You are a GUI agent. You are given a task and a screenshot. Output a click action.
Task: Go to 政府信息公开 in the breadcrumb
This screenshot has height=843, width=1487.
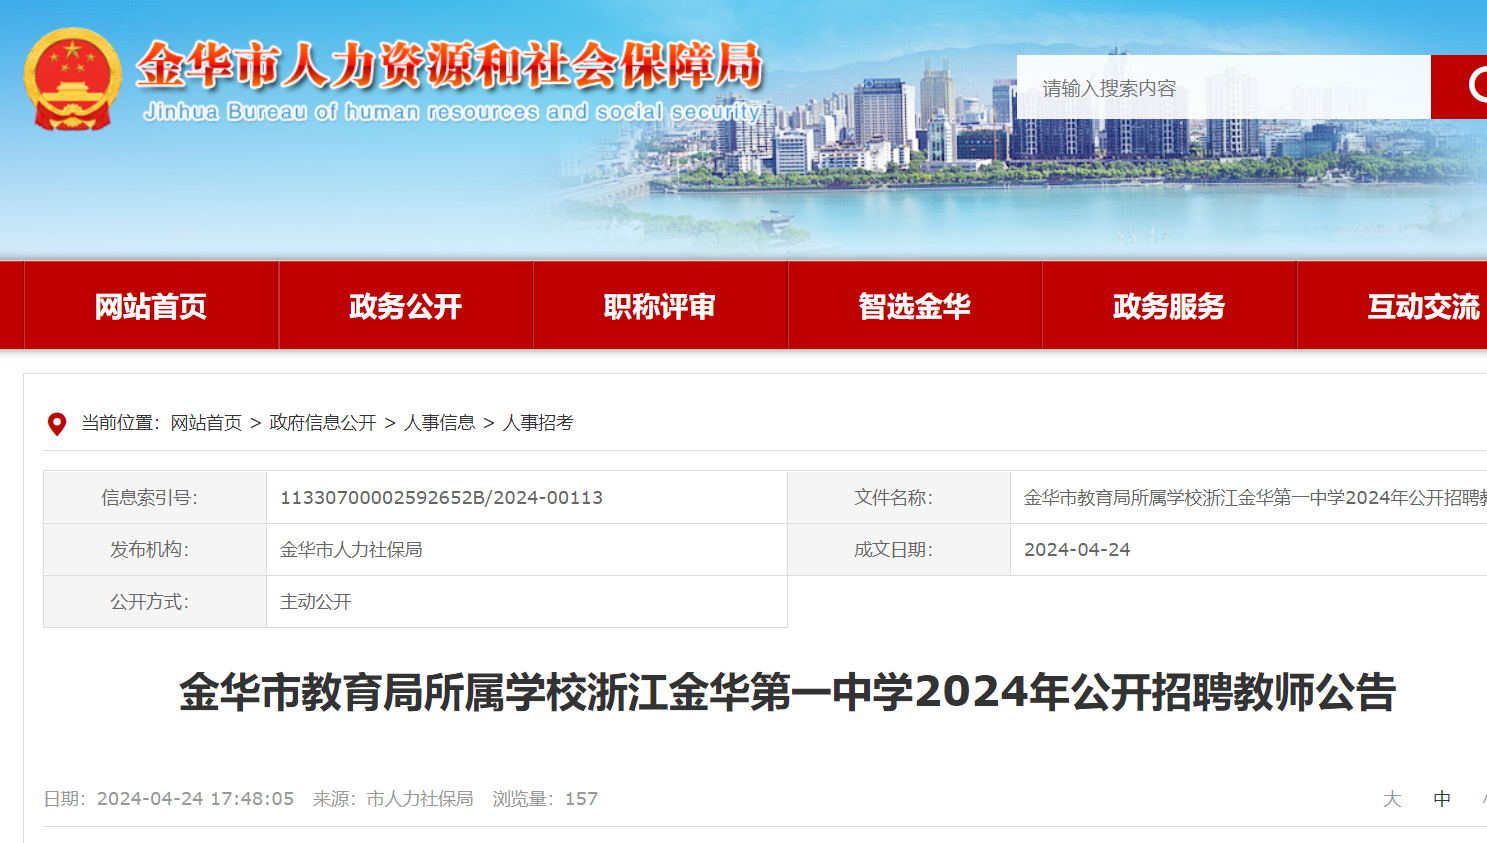tap(323, 423)
